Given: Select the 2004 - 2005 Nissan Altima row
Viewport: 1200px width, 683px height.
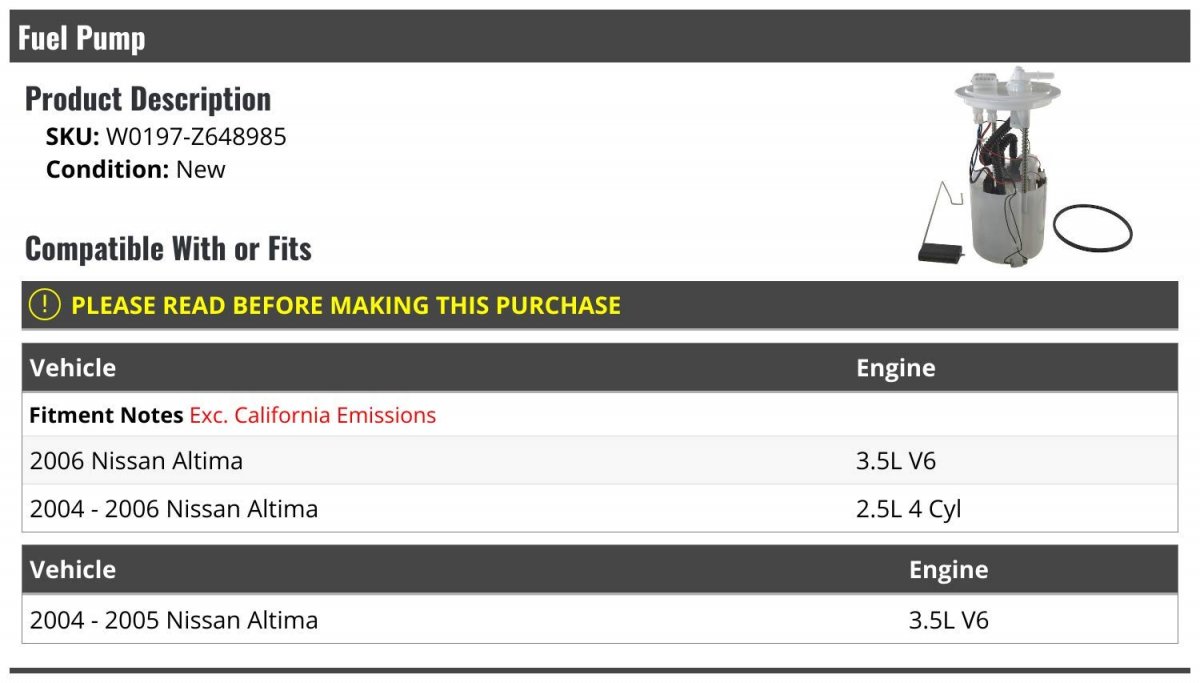Looking at the screenshot, I should click(x=600, y=620).
